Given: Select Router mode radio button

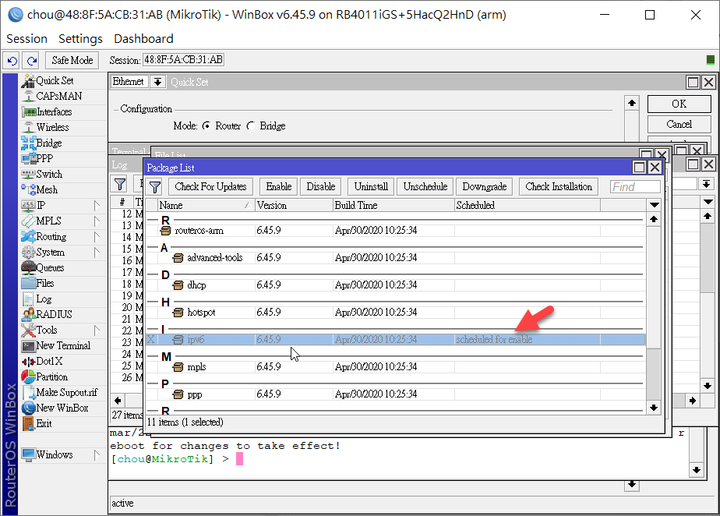Looking at the screenshot, I should click(207, 126).
